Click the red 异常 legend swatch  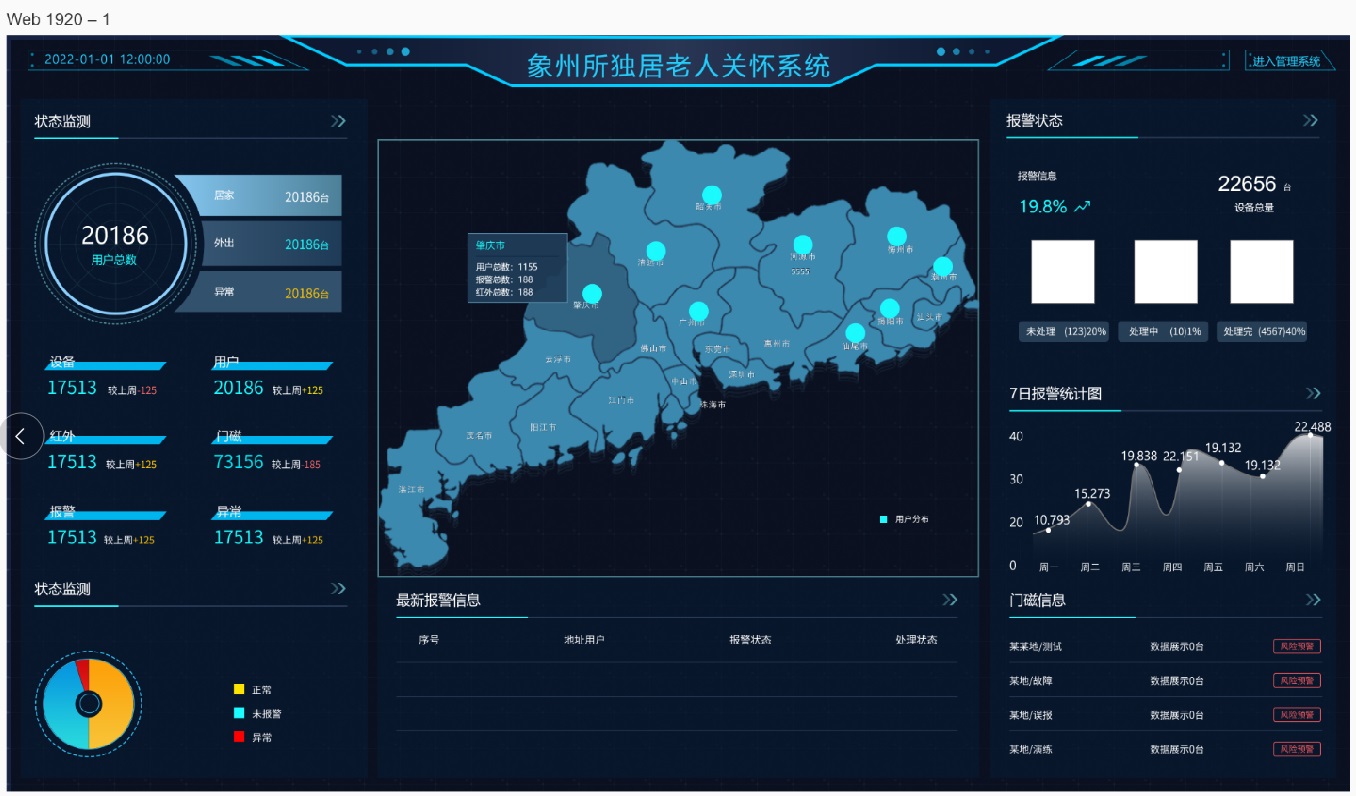(239, 737)
